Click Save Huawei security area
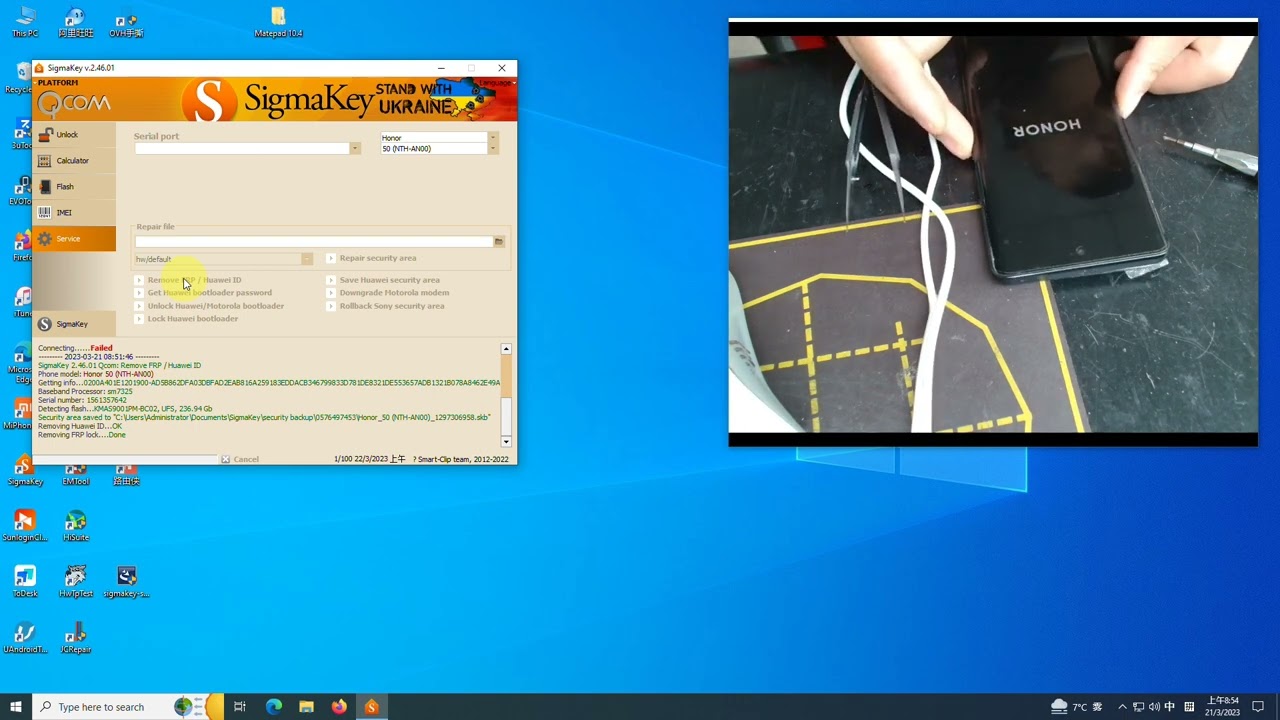 [x=383, y=280]
